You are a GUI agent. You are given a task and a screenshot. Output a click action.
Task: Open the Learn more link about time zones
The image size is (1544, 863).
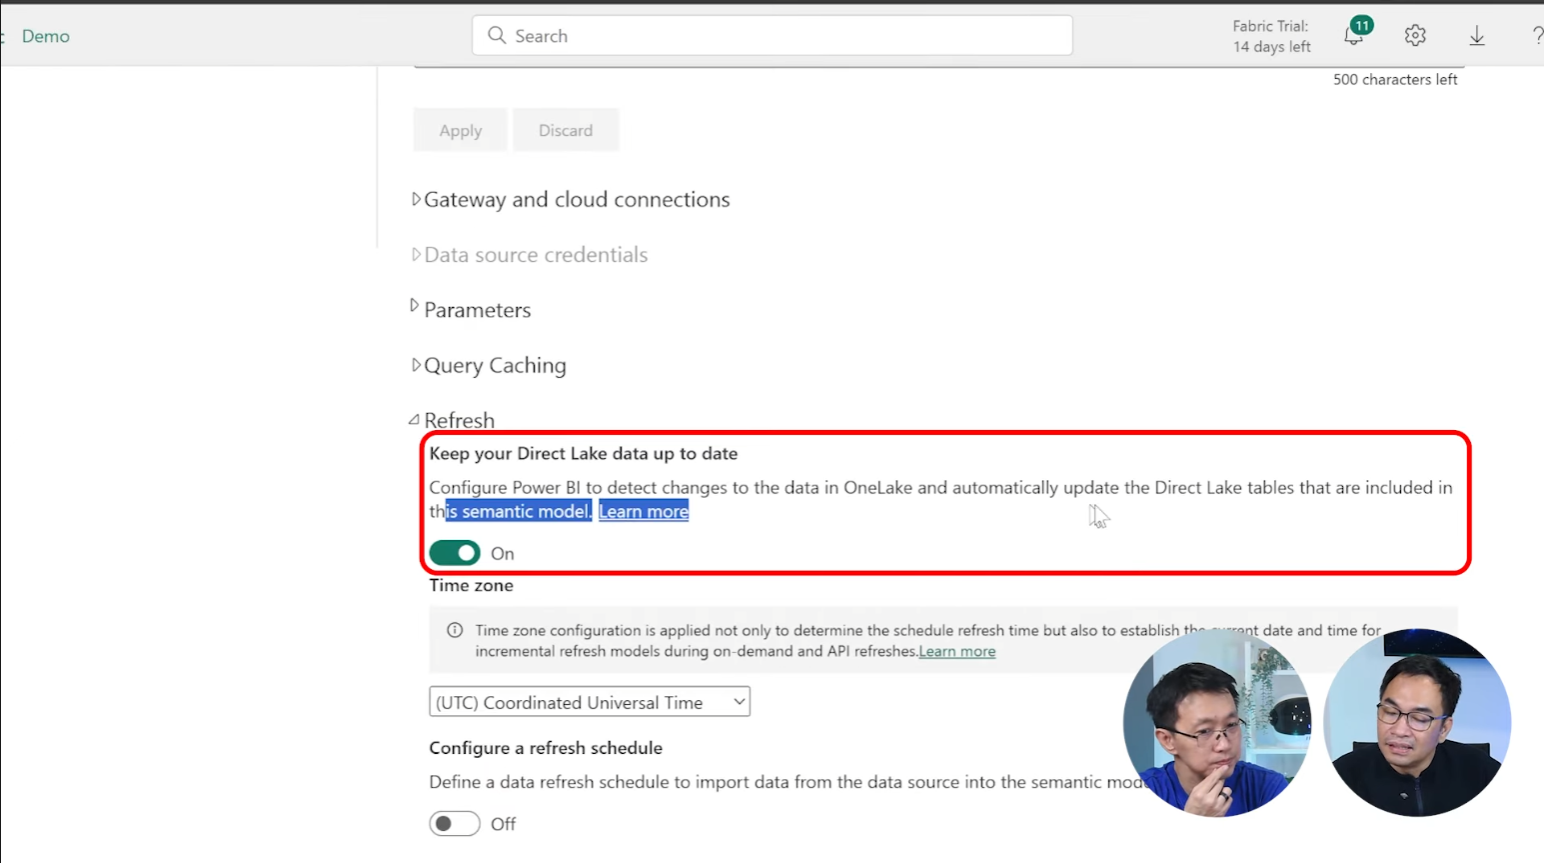click(956, 651)
